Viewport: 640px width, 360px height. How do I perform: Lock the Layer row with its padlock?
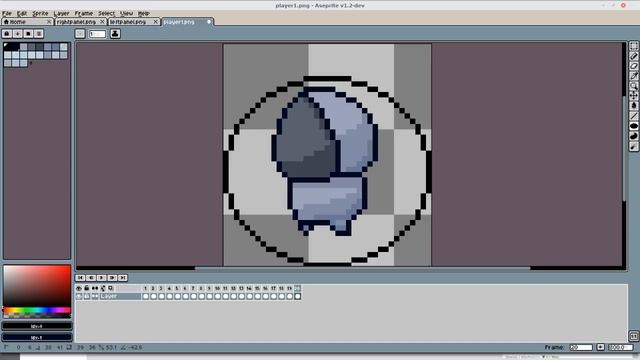(x=87, y=296)
